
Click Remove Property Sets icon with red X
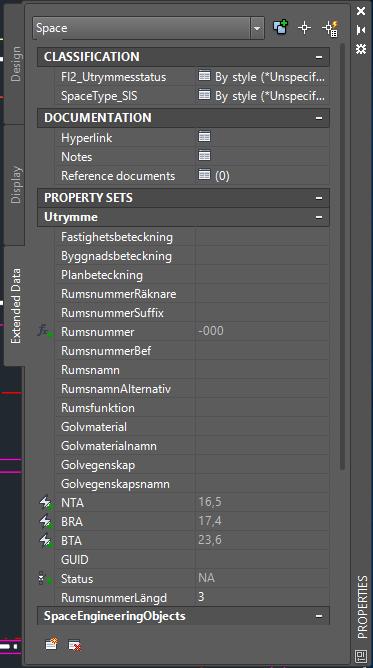[x=75, y=645]
